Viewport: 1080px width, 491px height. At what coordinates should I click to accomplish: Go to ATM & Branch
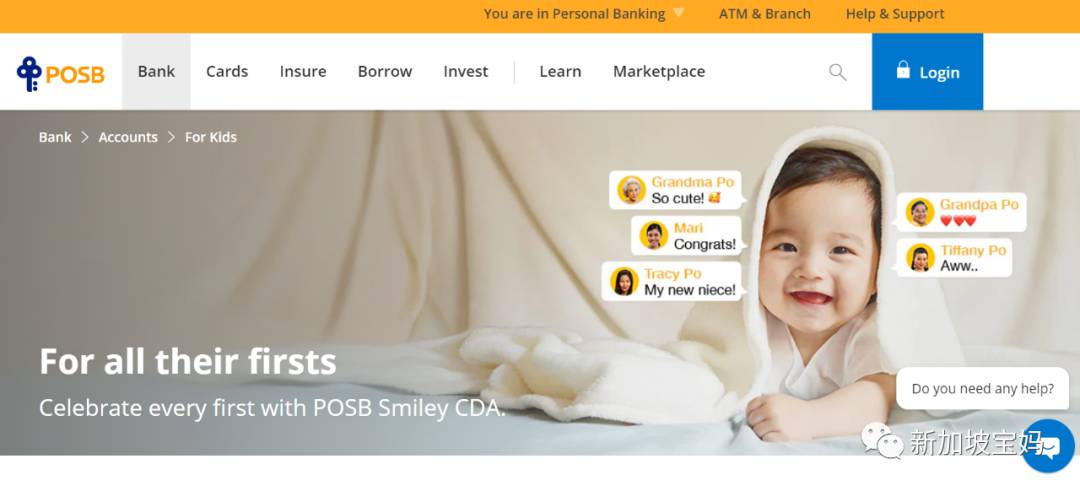765,14
